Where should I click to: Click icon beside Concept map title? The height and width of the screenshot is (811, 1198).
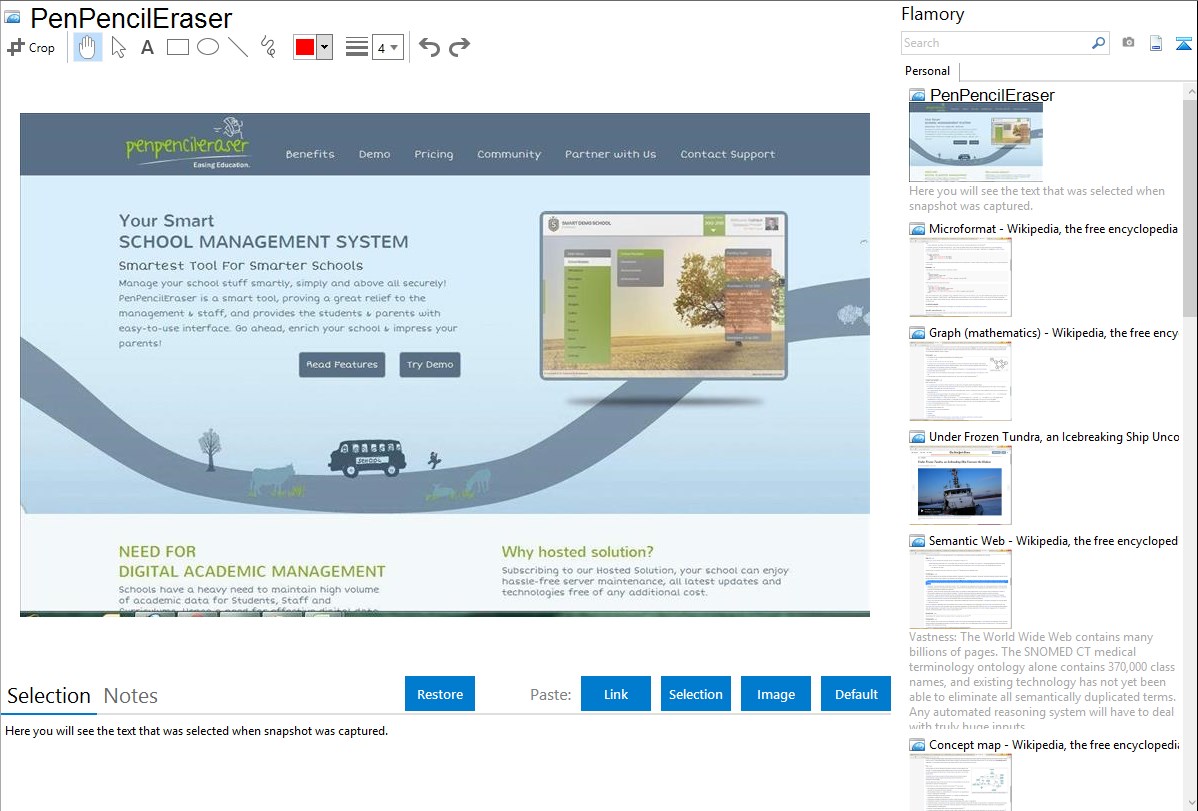pos(917,744)
